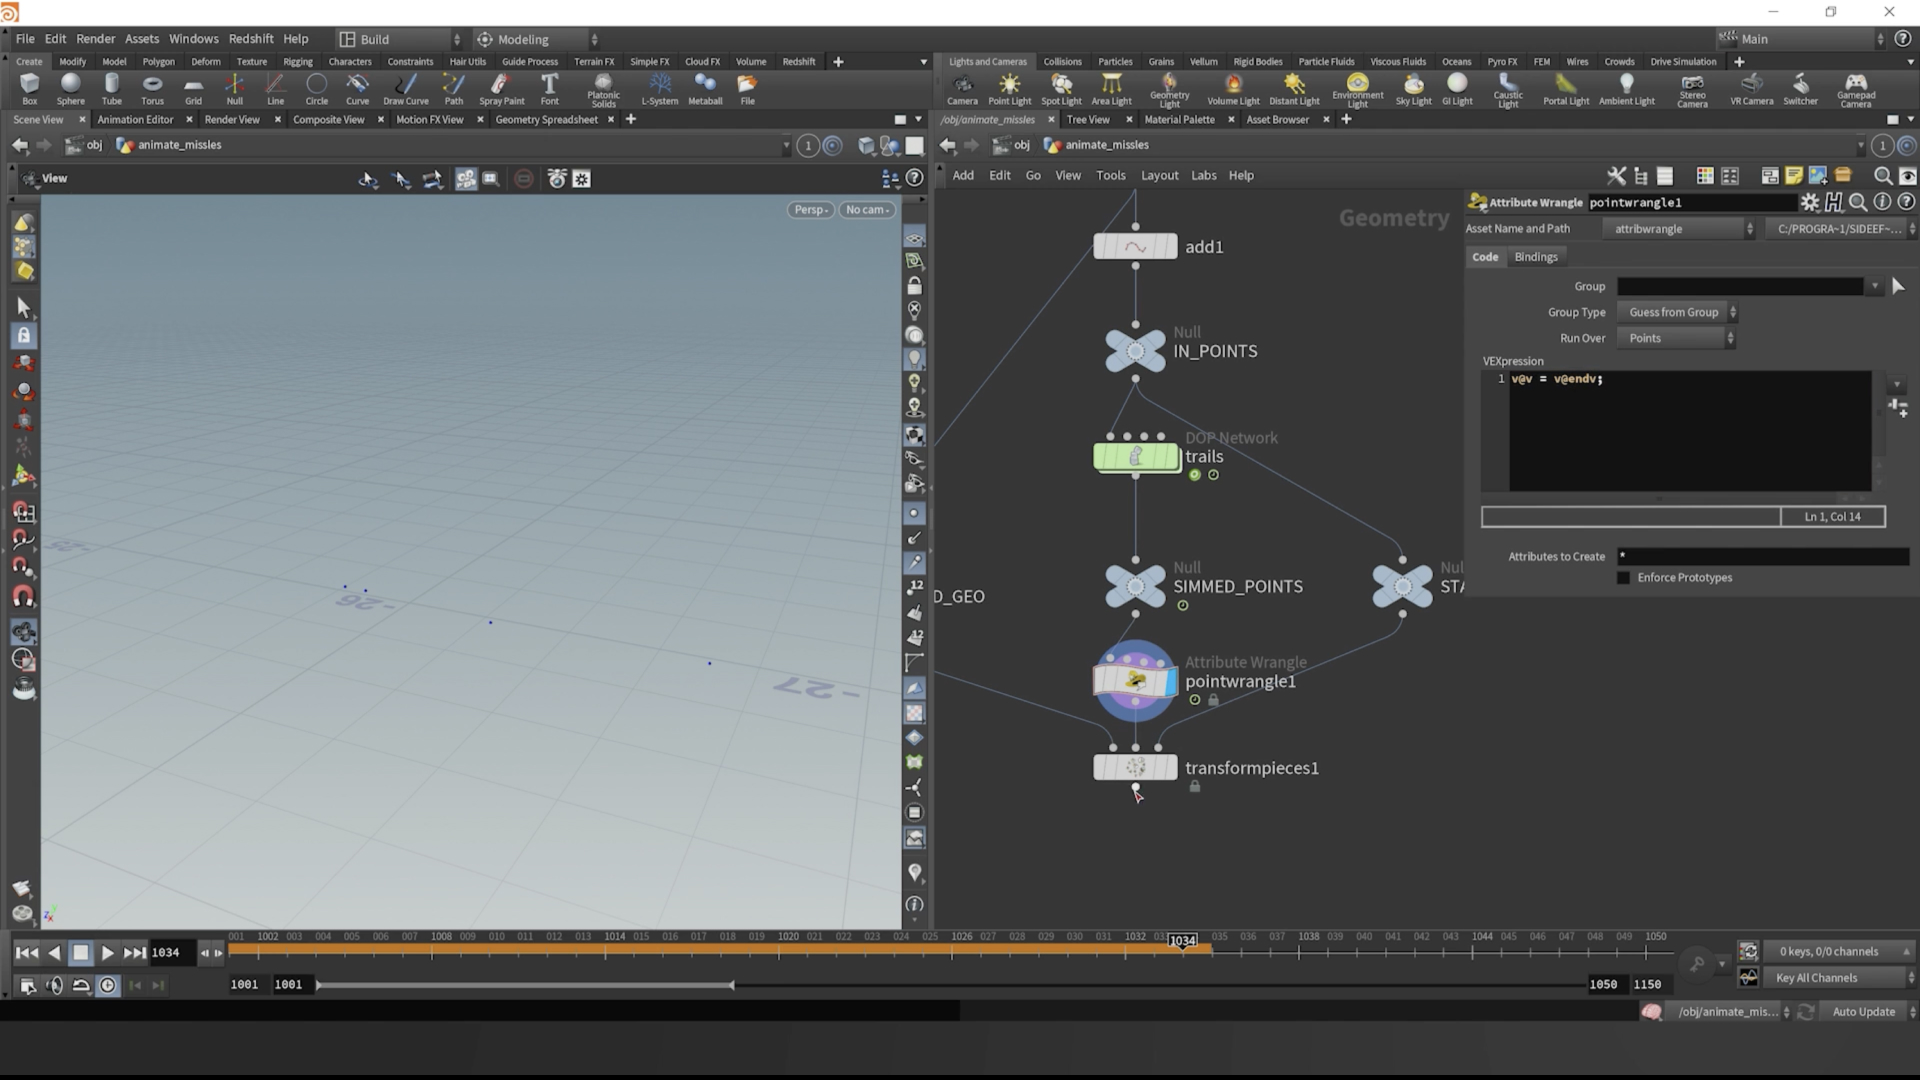Click the File shelf tool
Screen dimensions: 1920x1080
[747, 89]
